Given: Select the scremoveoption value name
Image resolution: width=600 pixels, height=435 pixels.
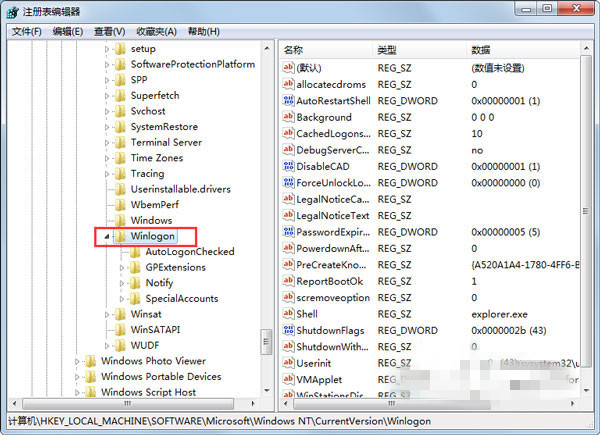Looking at the screenshot, I should click(333, 298).
